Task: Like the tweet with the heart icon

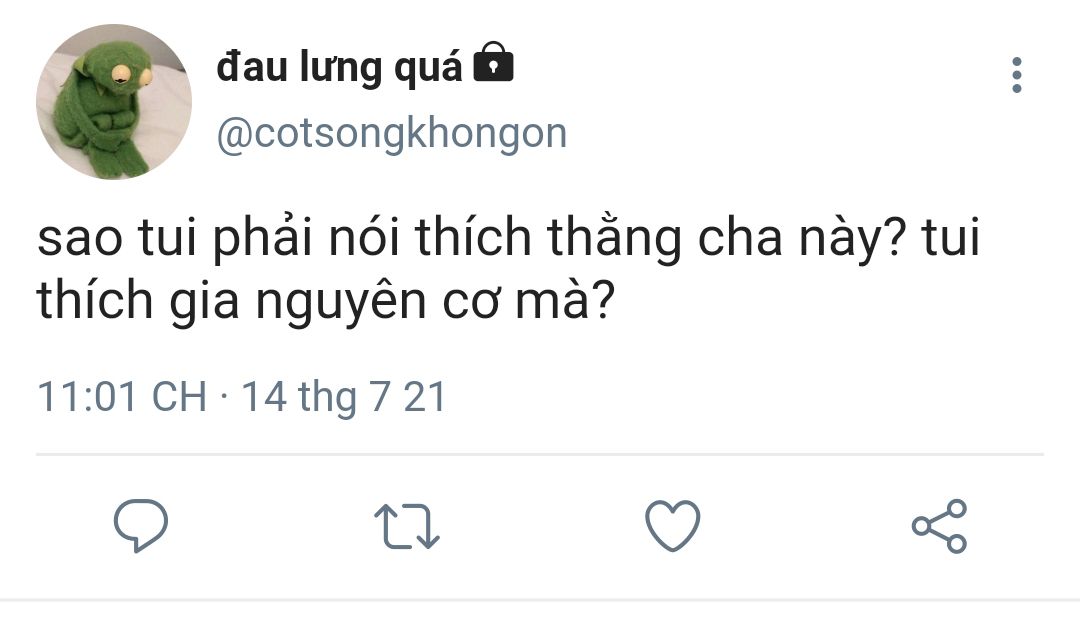Action: coord(672,526)
